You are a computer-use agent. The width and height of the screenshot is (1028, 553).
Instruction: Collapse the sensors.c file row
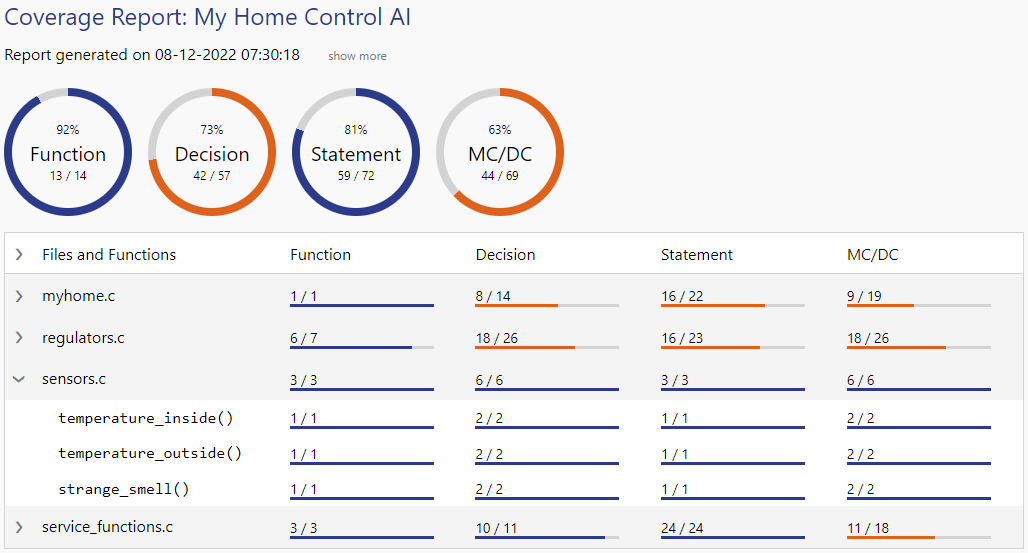point(19,380)
